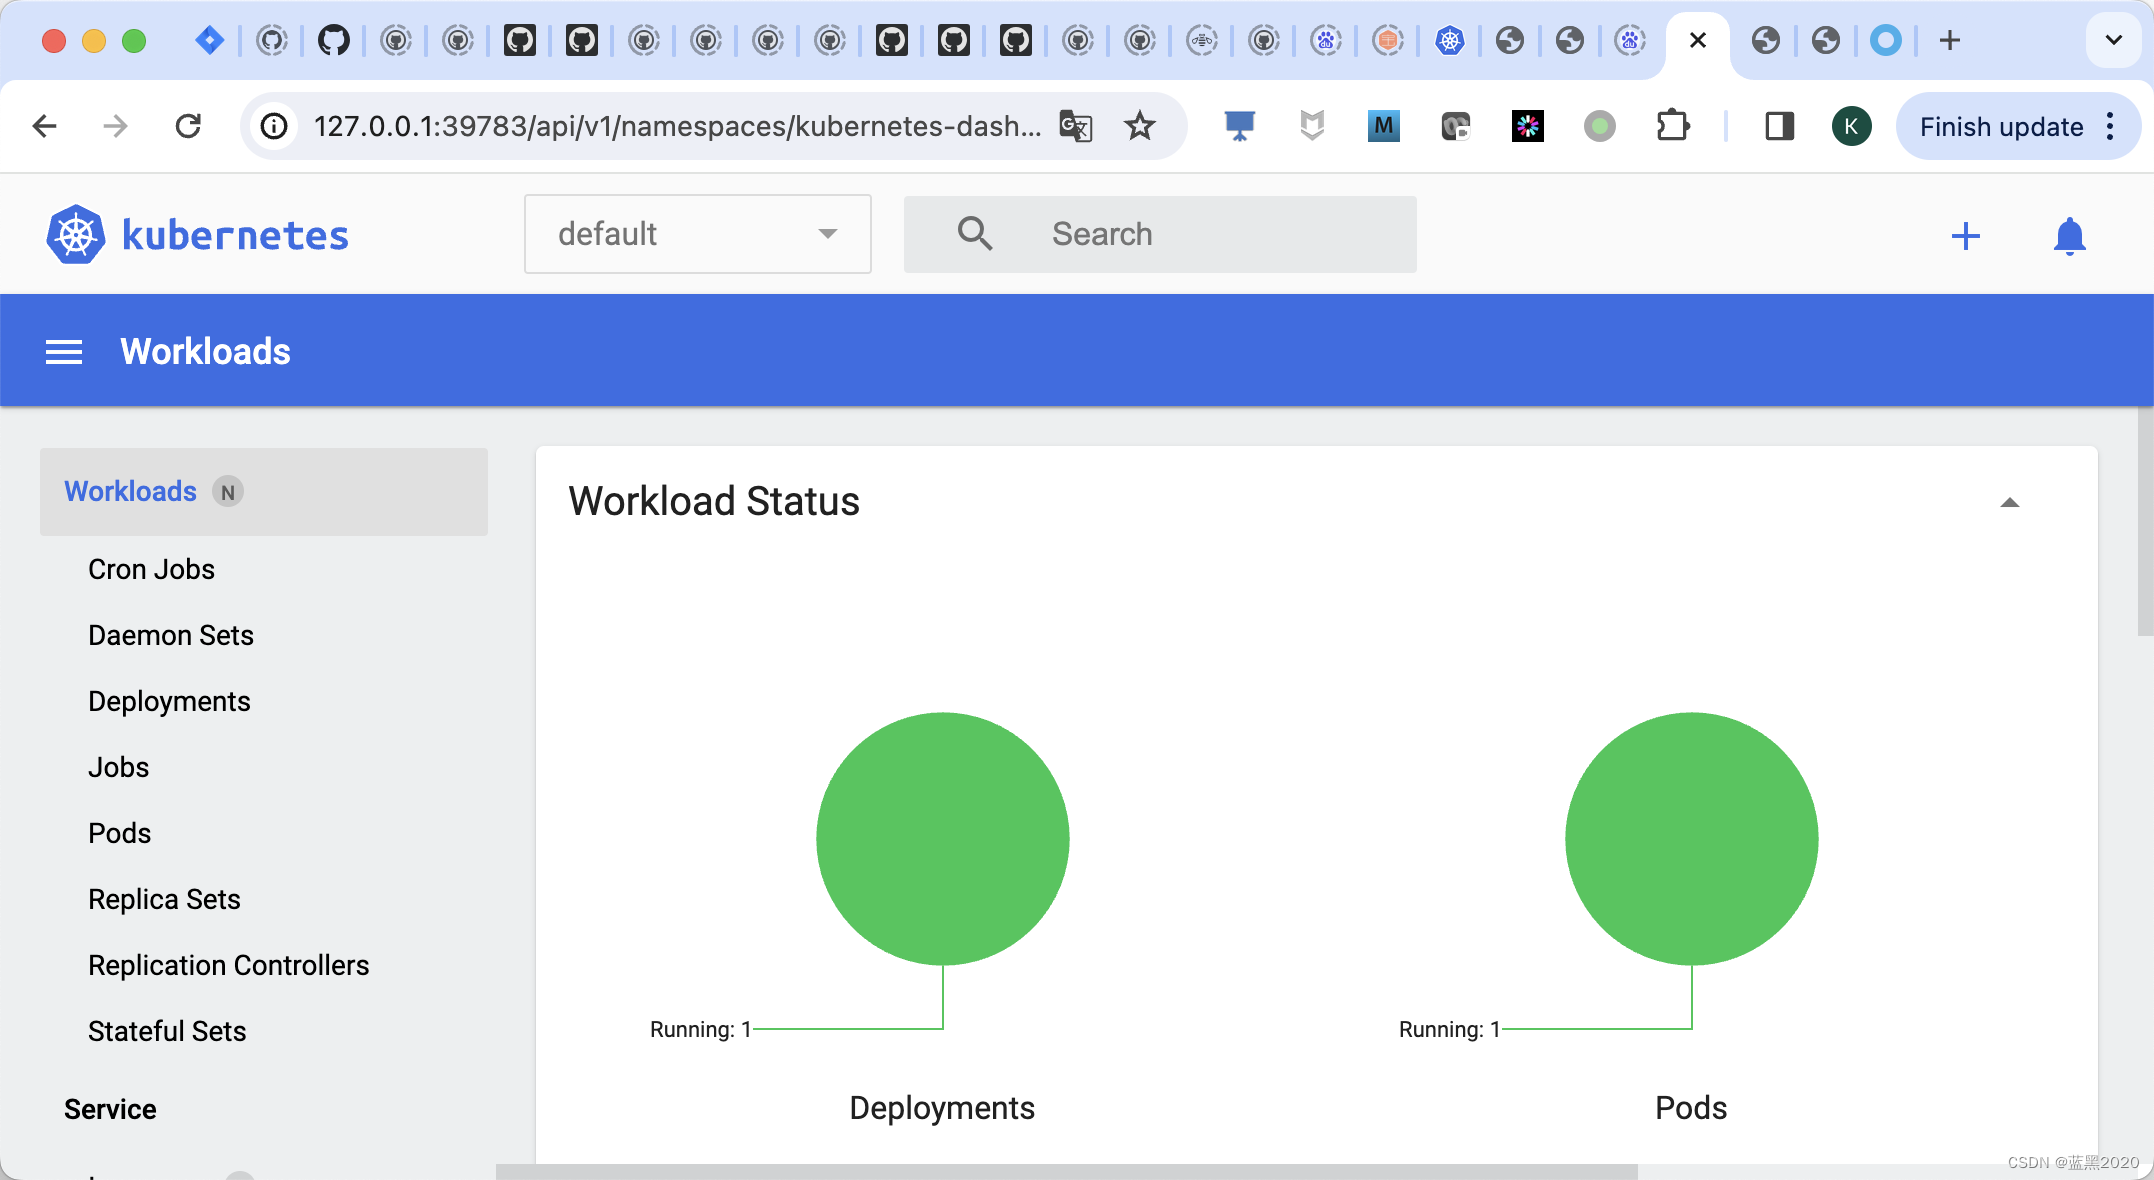Open the create new resource plus icon
Screen dimensions: 2154x1180
(x=1965, y=236)
